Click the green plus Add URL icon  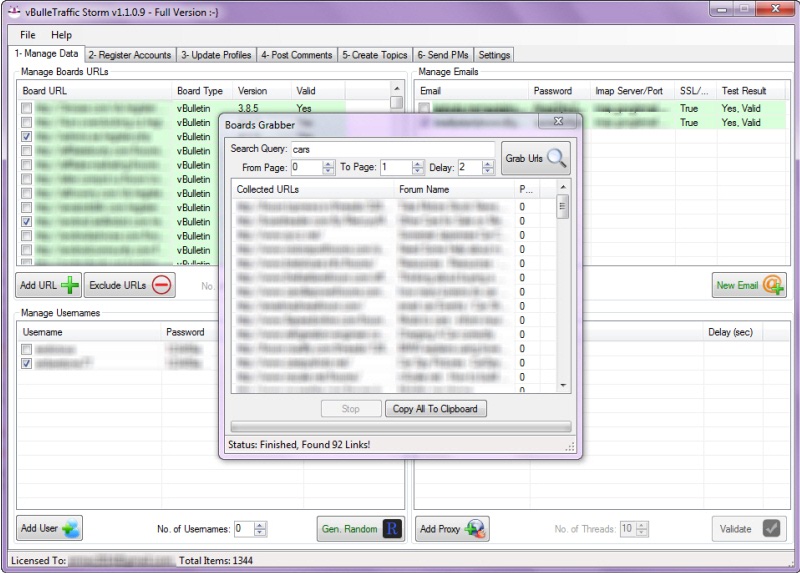[70, 285]
